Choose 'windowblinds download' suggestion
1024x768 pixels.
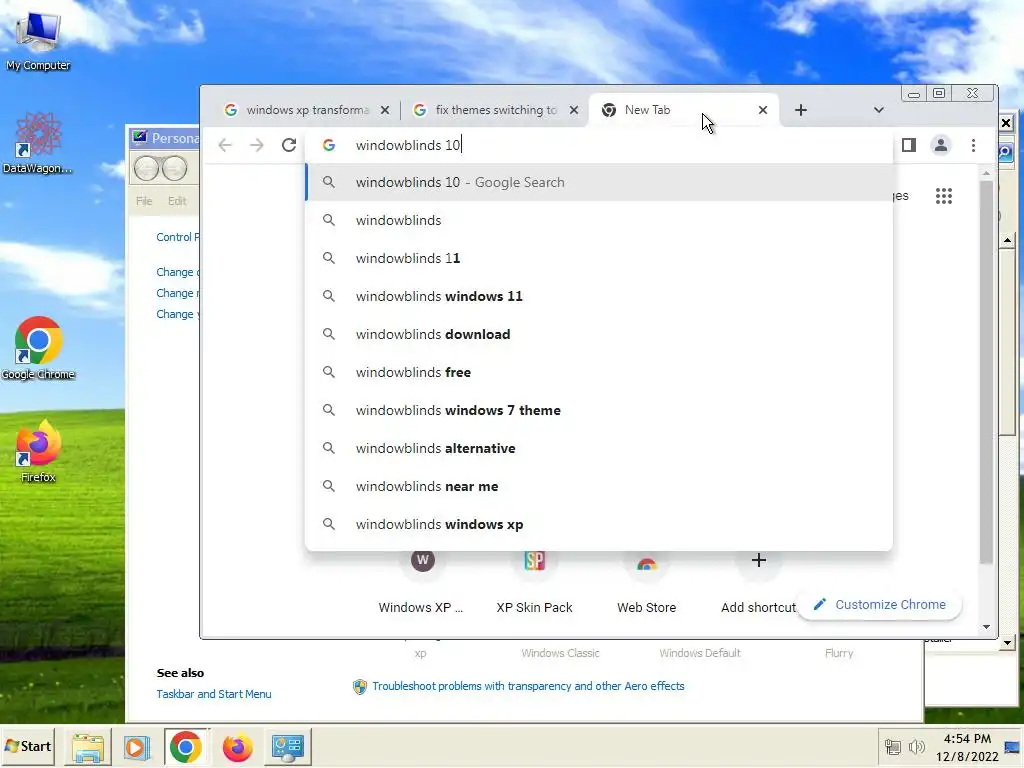599,334
